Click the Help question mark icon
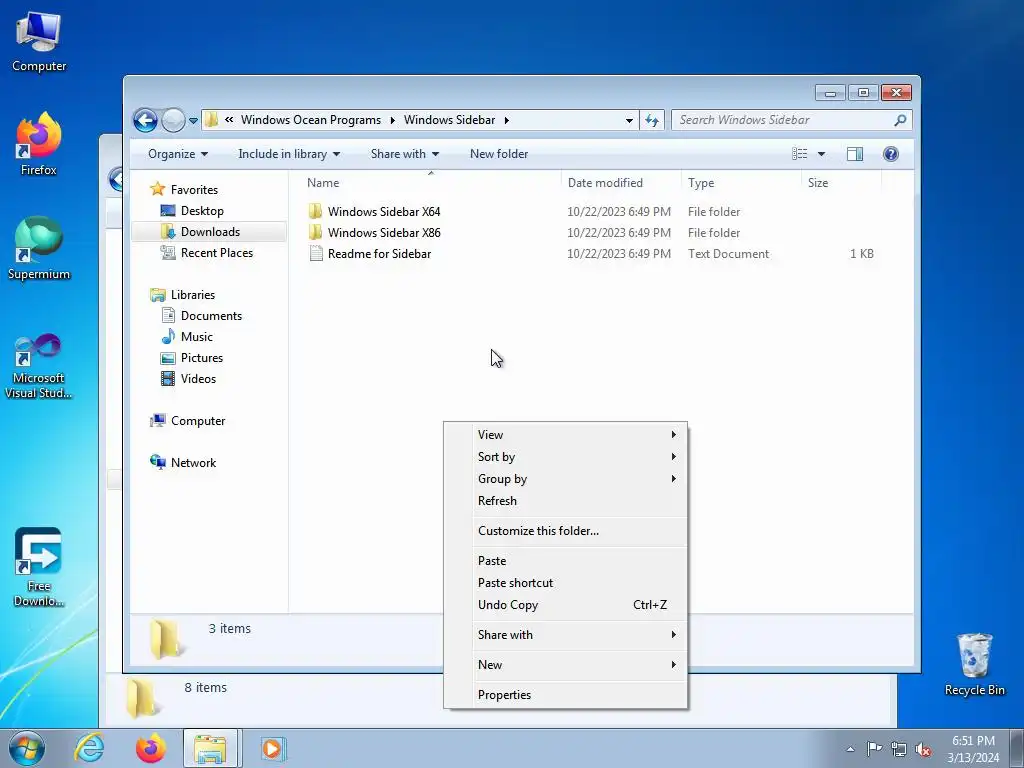Image resolution: width=1024 pixels, height=768 pixels. [891, 154]
